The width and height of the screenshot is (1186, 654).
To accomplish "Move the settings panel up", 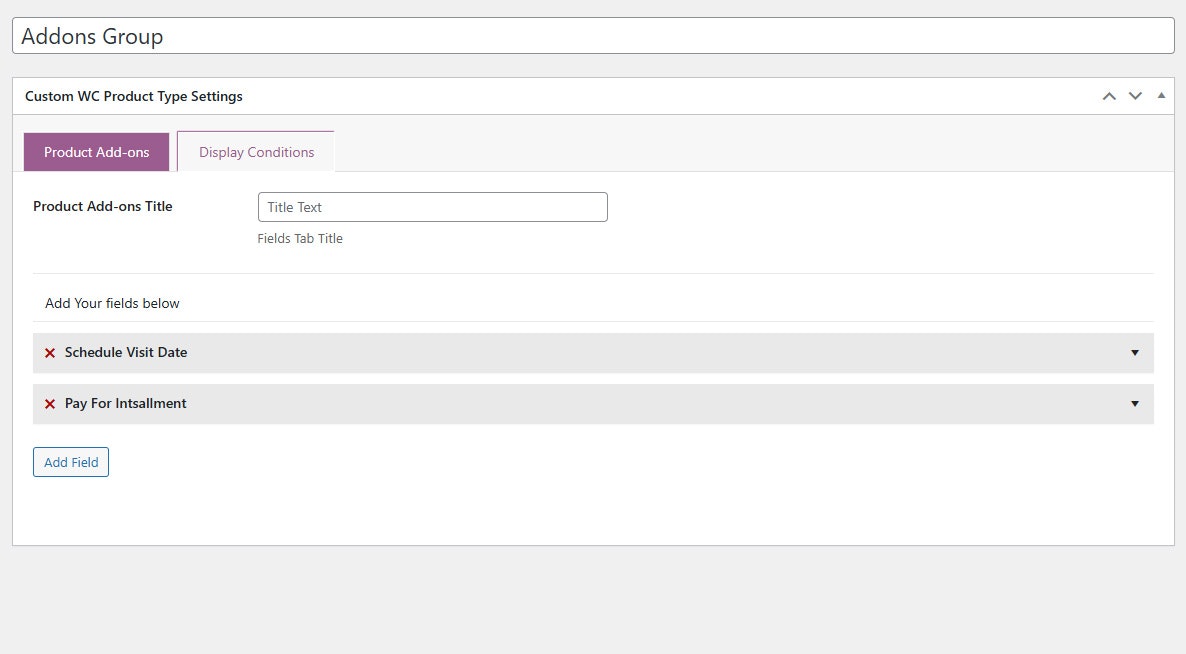I will [1109, 96].
